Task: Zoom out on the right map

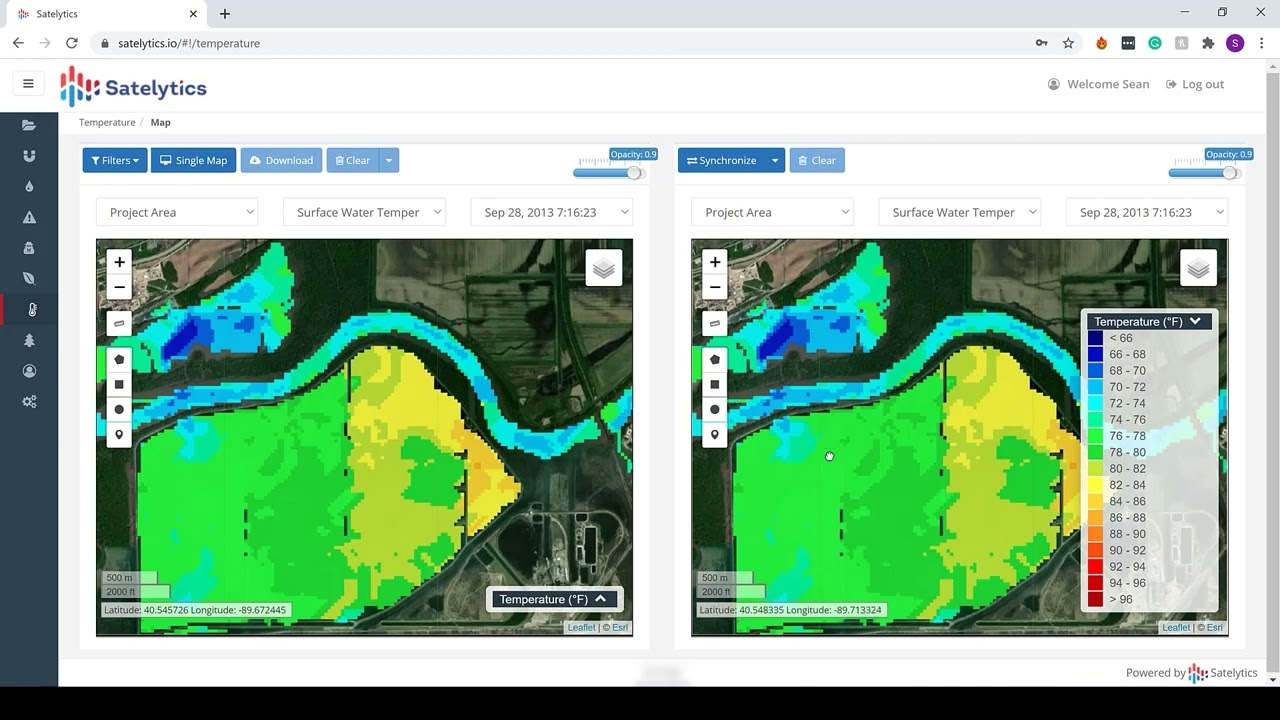Action: [x=714, y=287]
